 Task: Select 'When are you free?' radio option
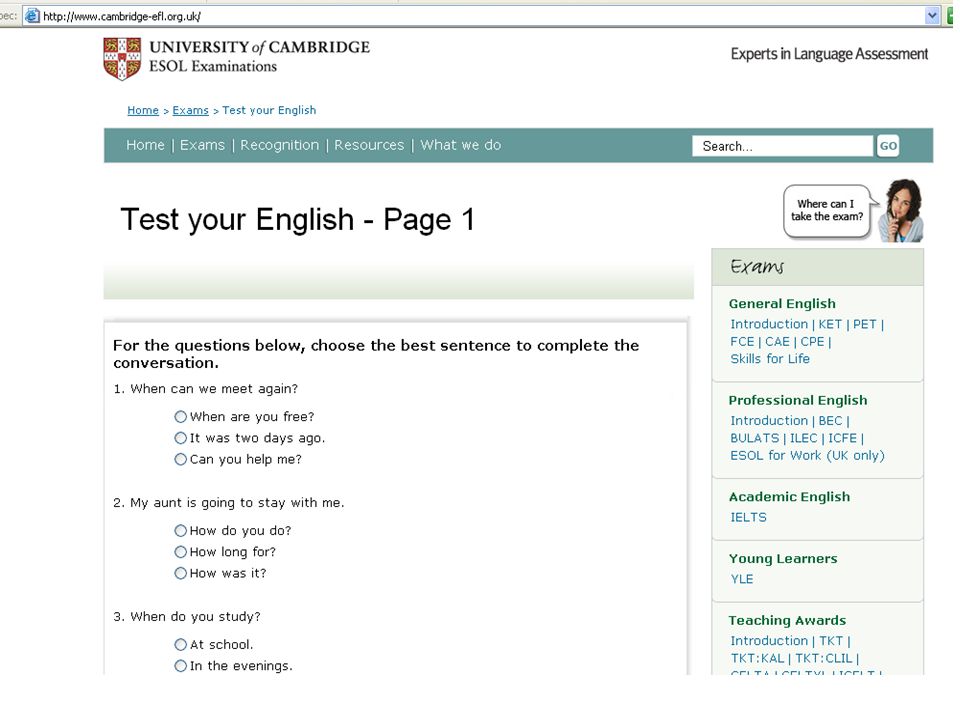tap(180, 417)
